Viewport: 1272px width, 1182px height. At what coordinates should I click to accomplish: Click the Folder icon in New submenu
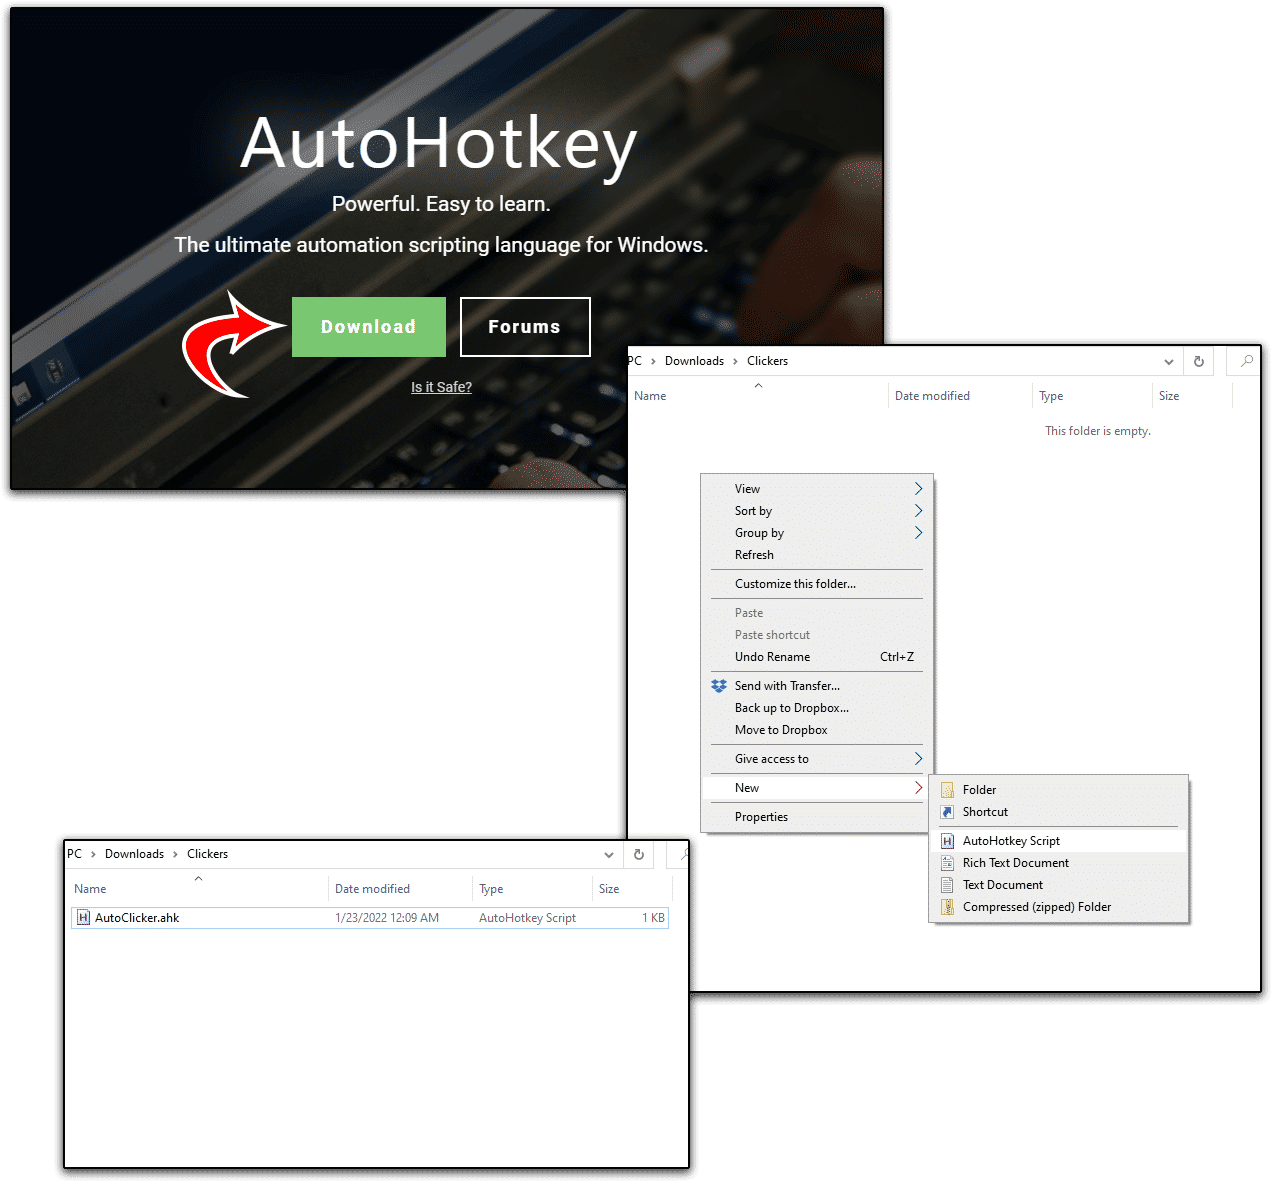[947, 790]
